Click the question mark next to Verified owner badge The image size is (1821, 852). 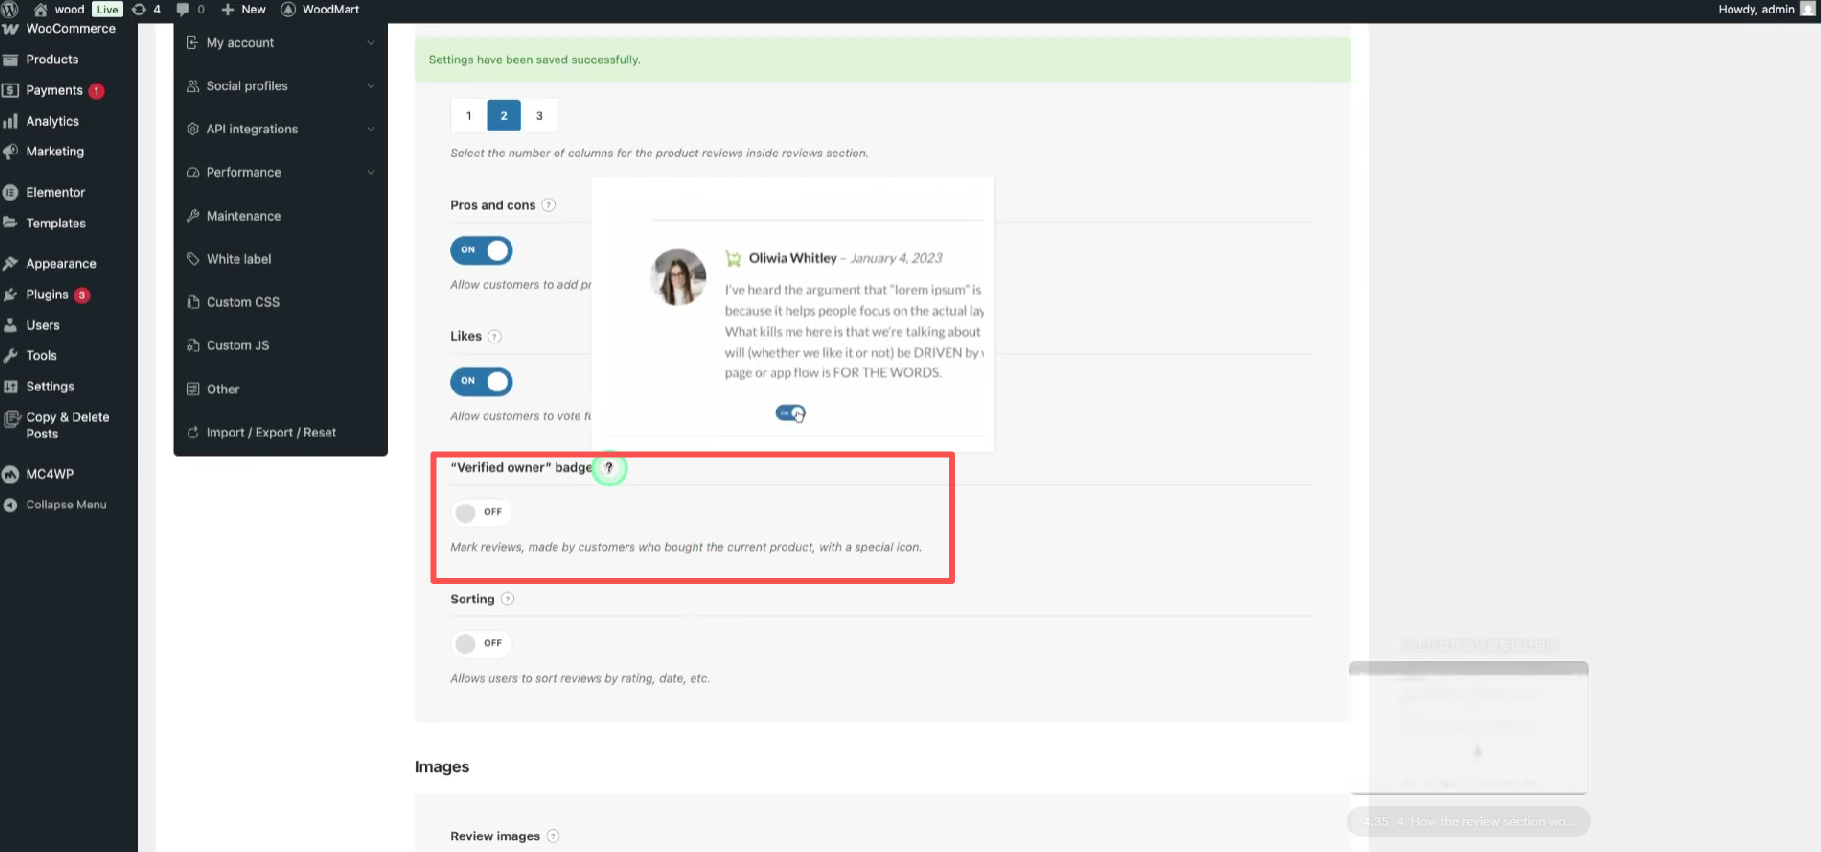pos(608,468)
